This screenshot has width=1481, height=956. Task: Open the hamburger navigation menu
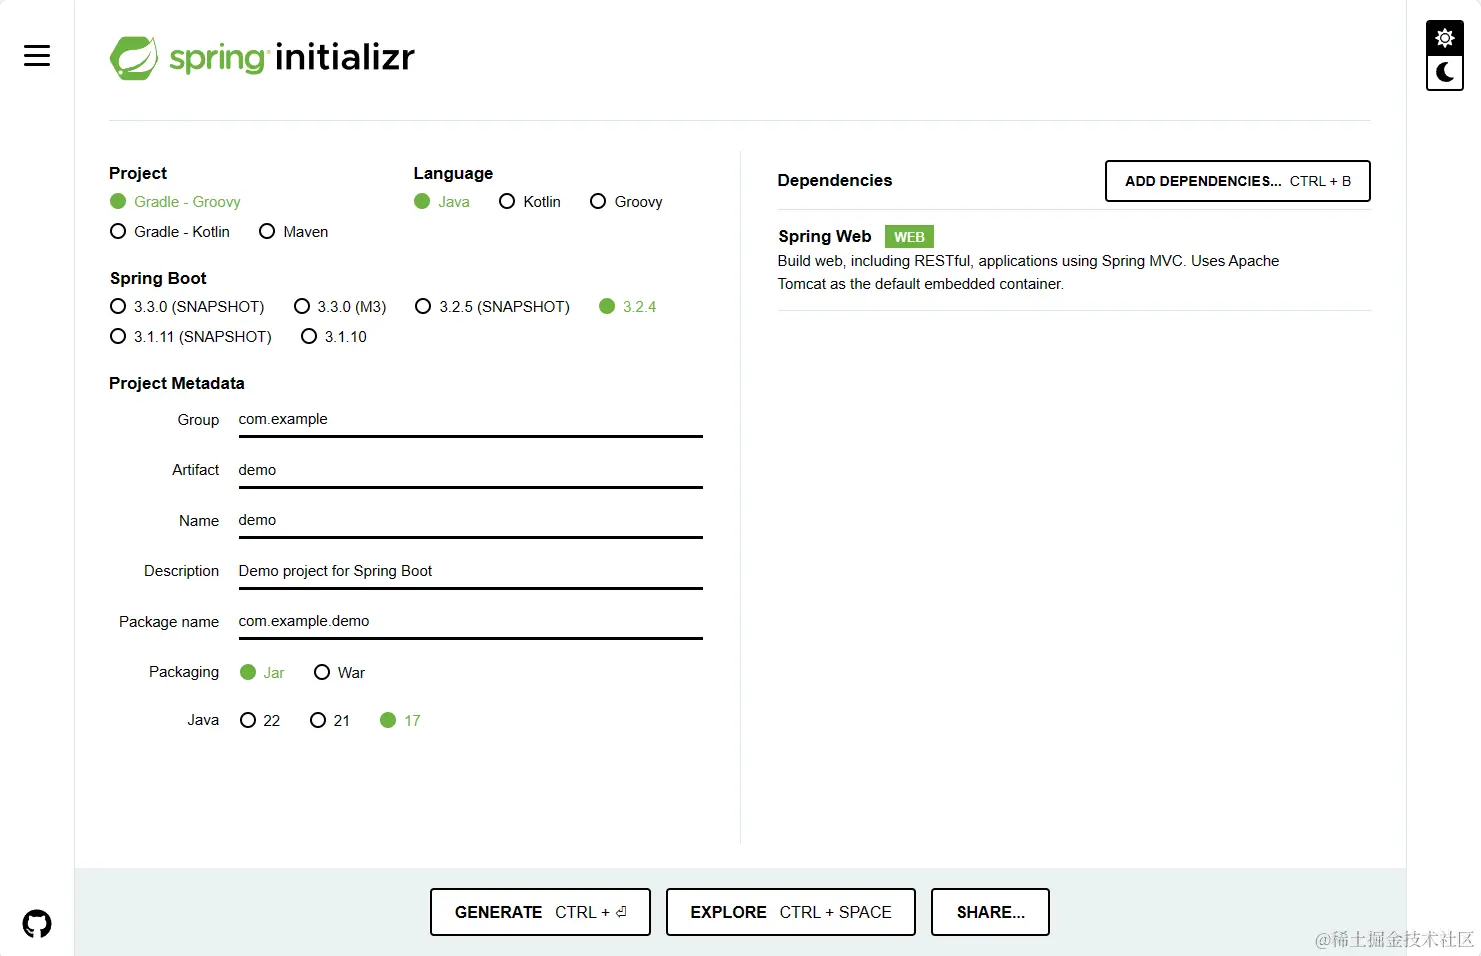coord(37,56)
